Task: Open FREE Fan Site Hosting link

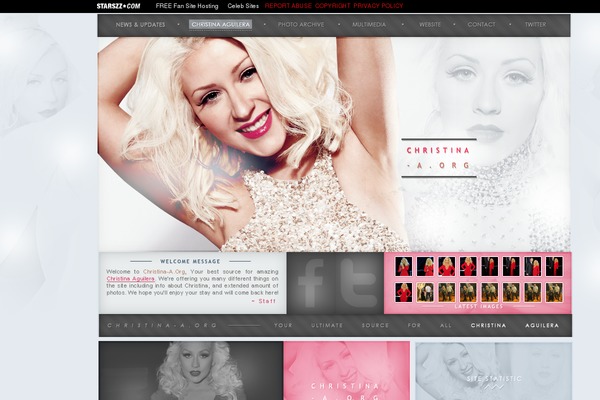Action: click(187, 6)
